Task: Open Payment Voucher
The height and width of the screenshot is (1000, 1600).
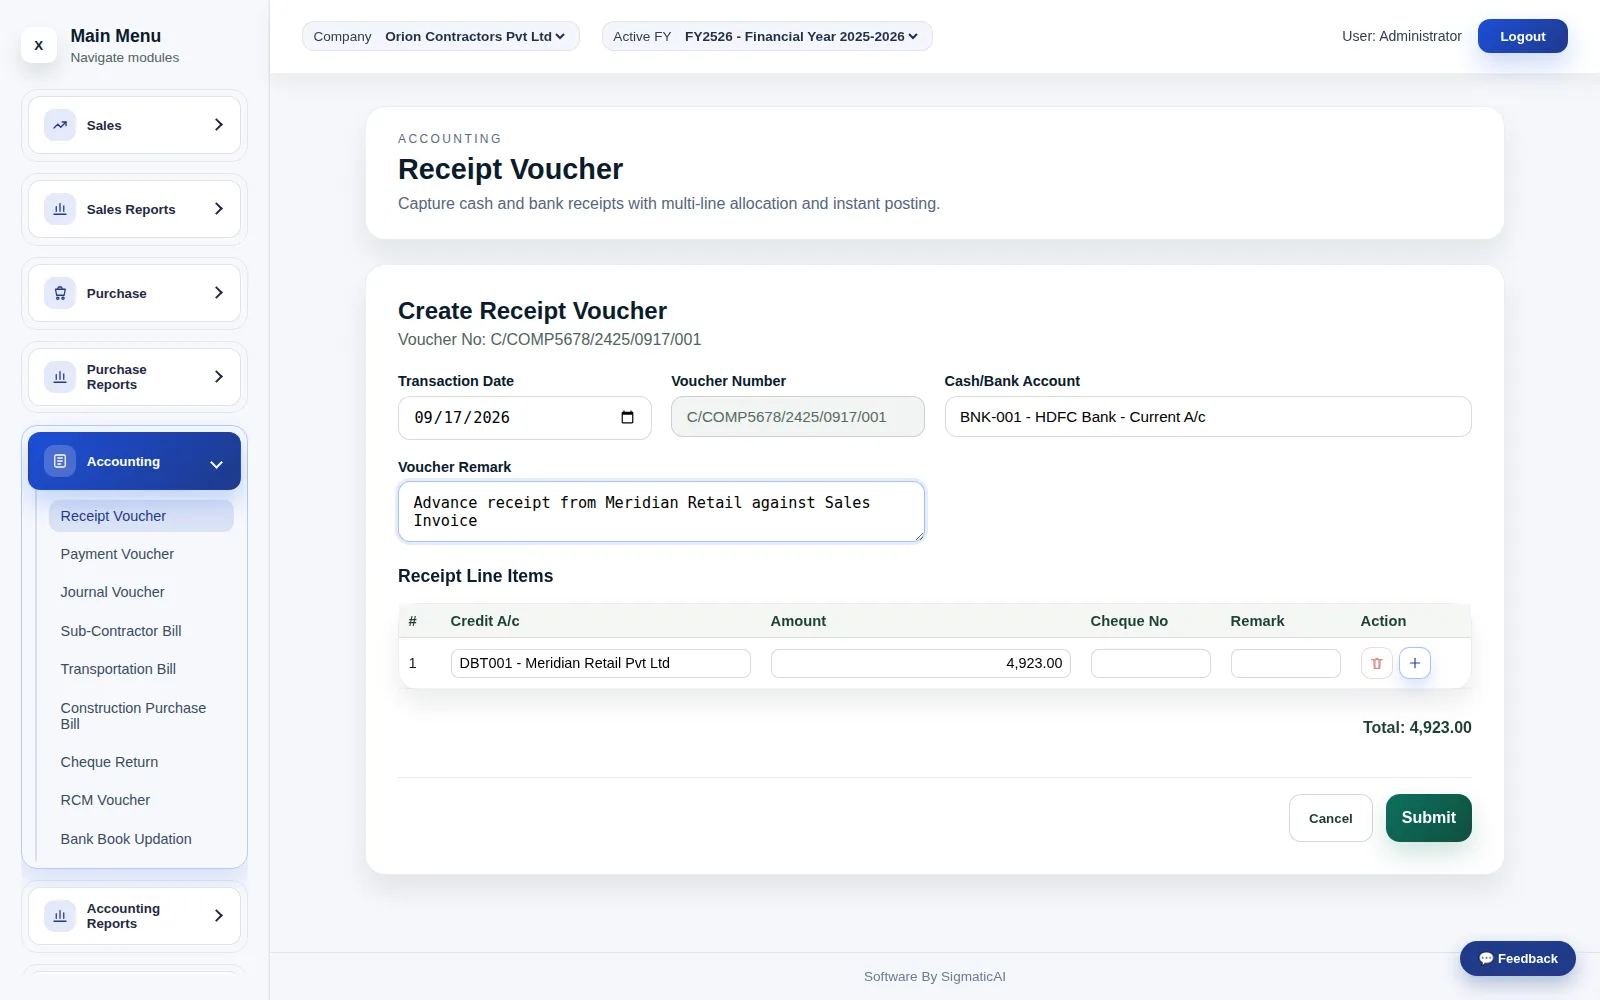Action: click(x=141, y=554)
